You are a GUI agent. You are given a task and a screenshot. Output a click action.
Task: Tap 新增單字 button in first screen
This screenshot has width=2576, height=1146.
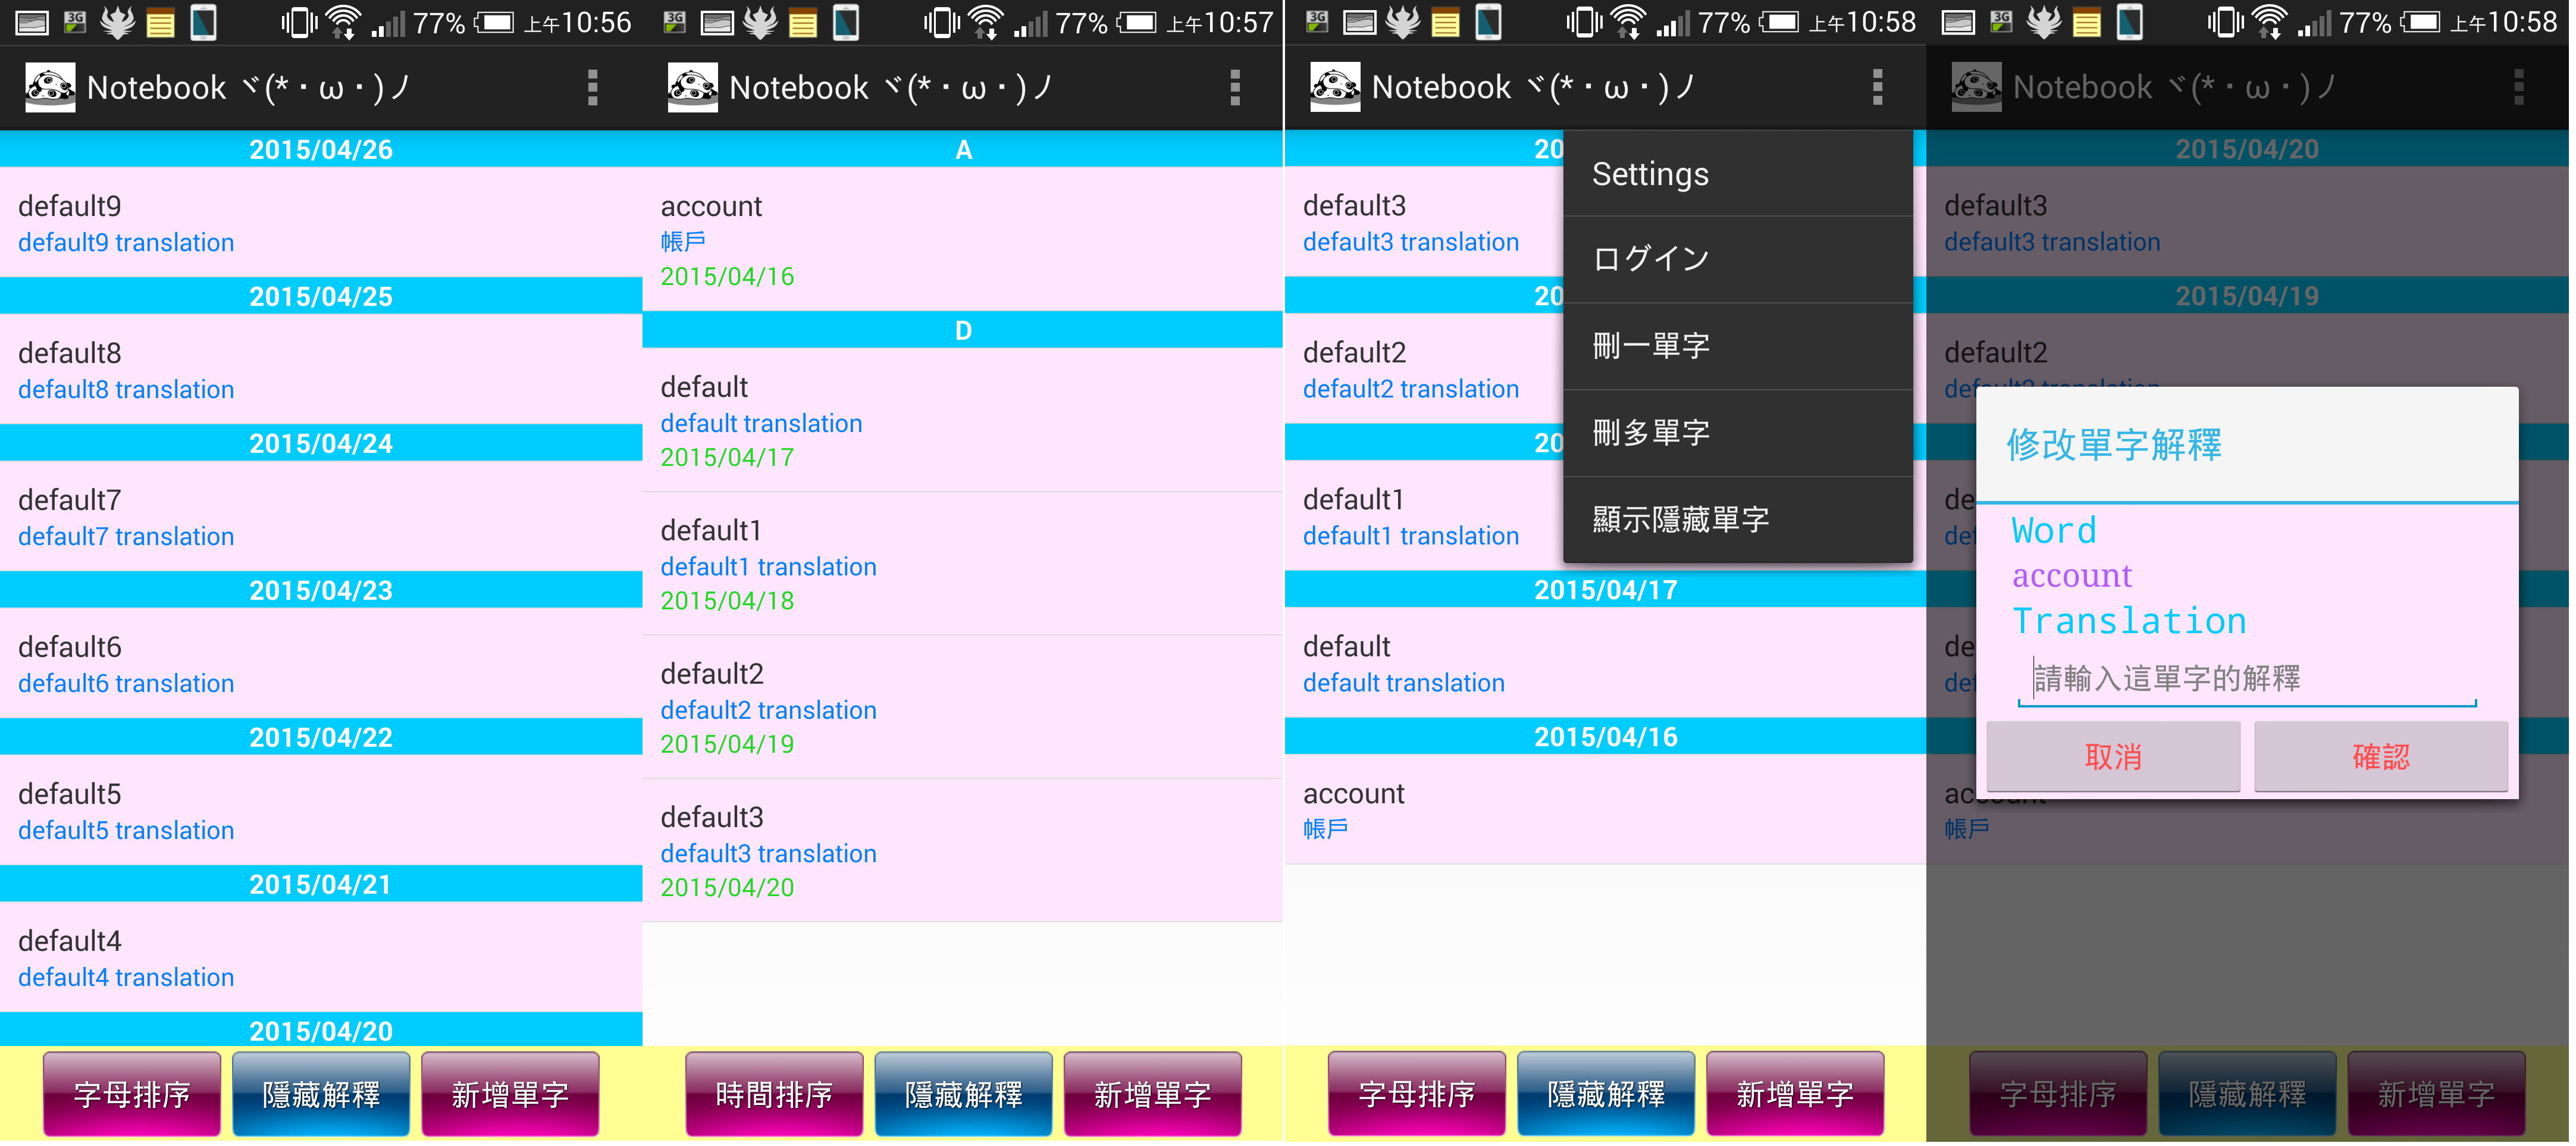pyautogui.click(x=510, y=1095)
